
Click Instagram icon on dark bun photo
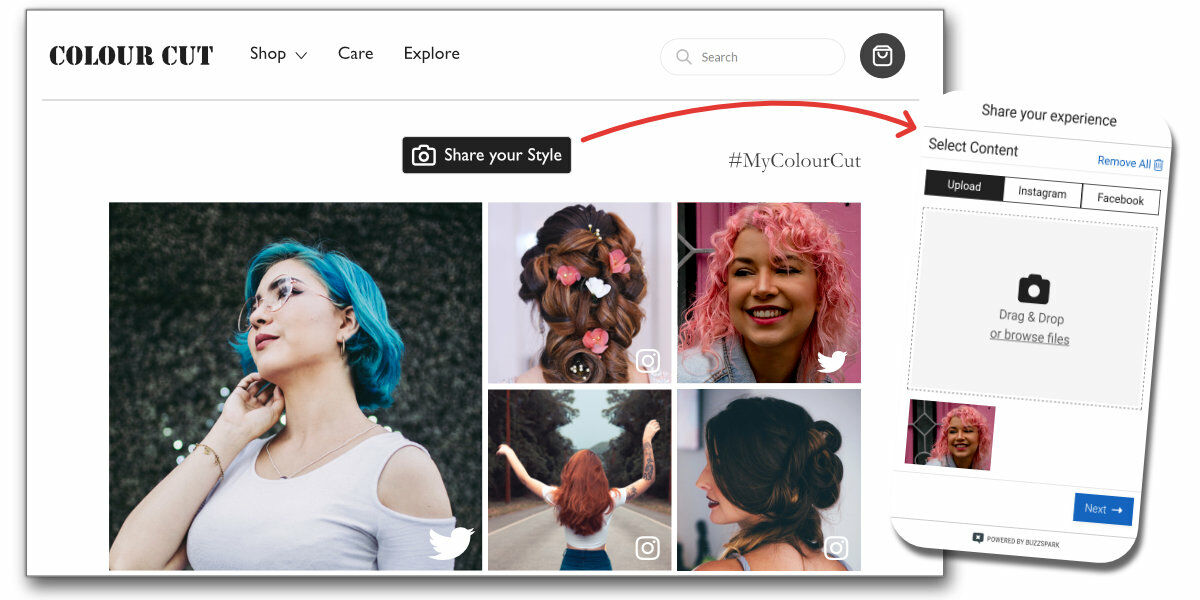[x=836, y=548]
